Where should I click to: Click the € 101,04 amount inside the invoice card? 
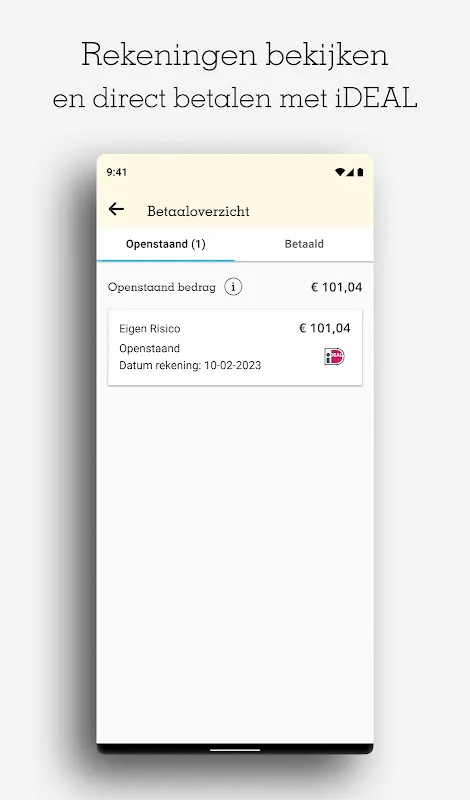pos(325,328)
